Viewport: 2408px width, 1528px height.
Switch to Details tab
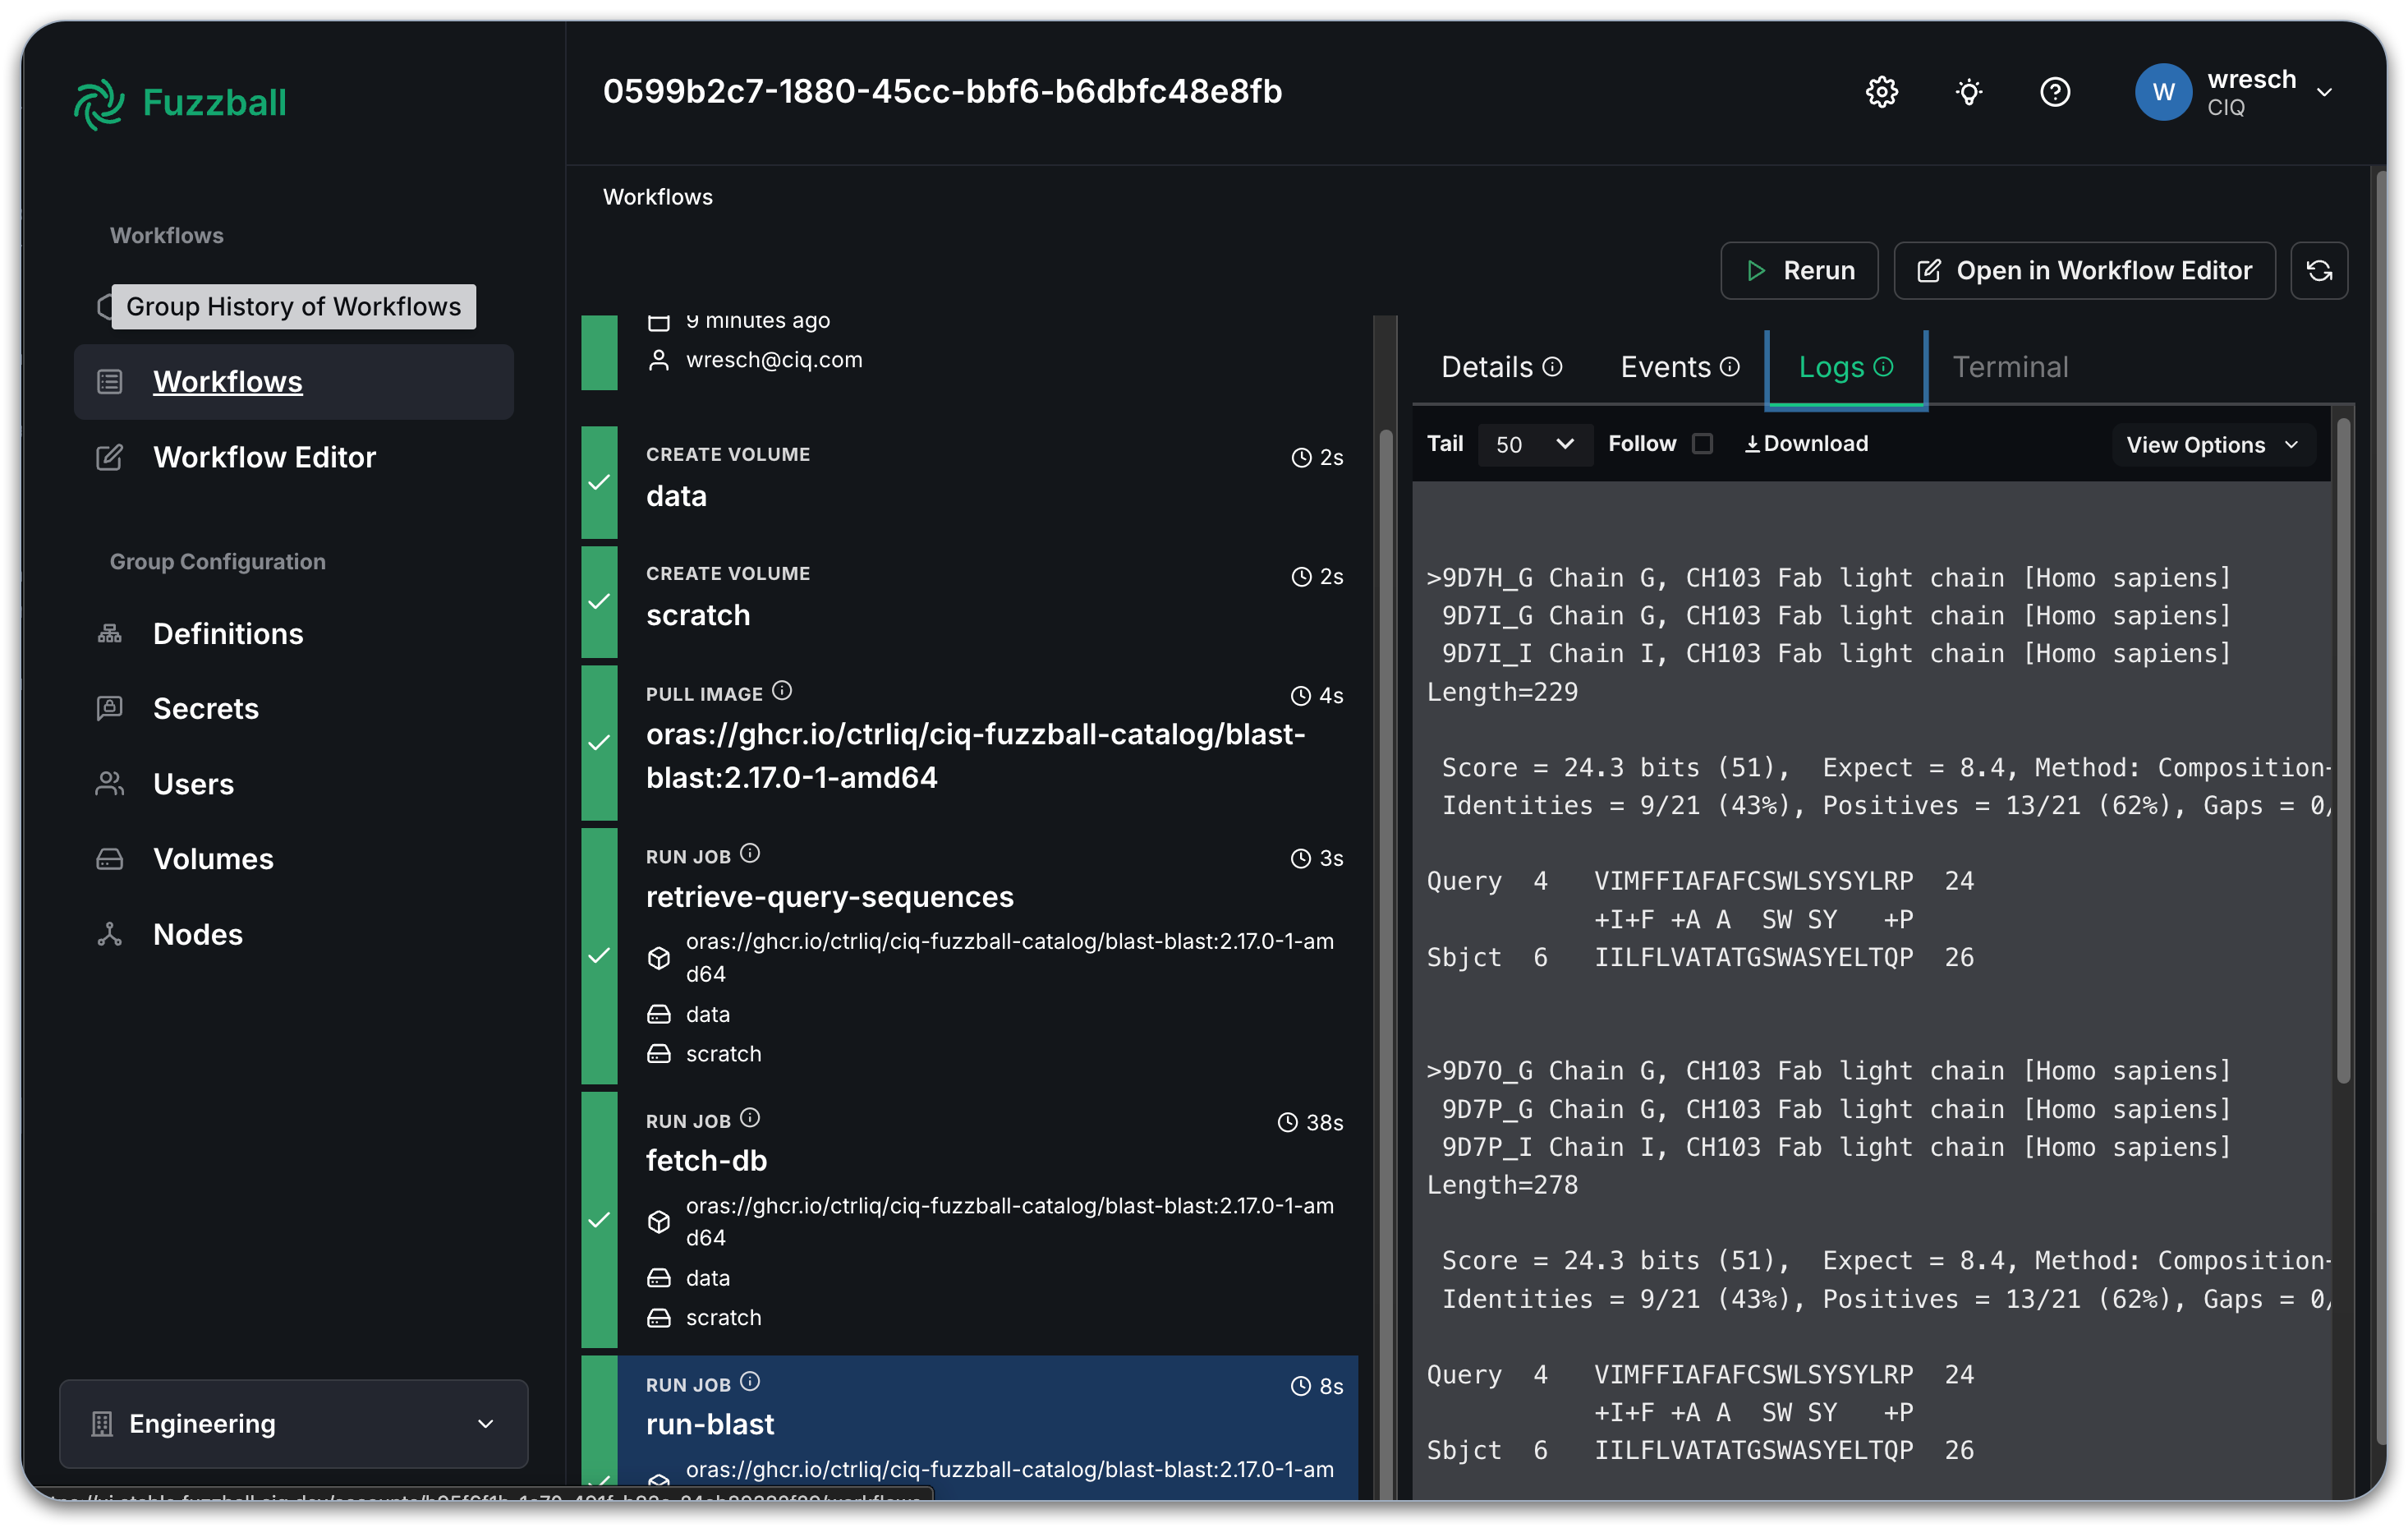[x=1501, y=367]
